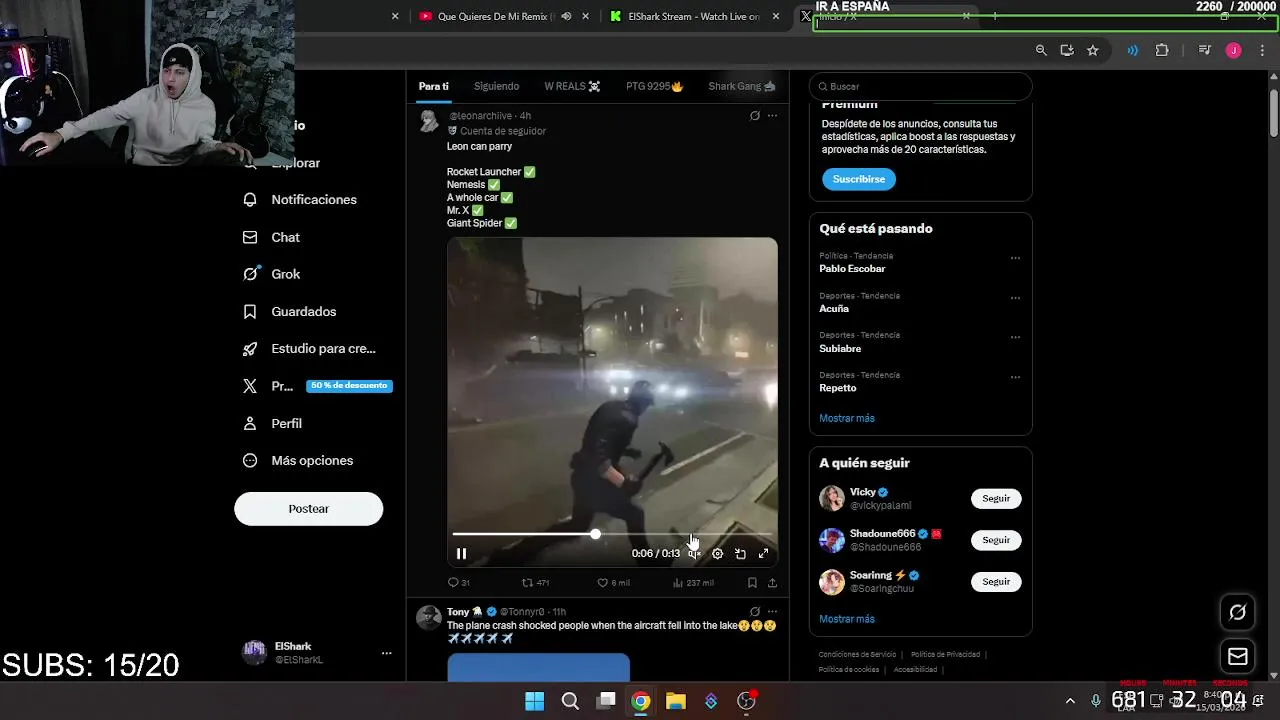Open Chrome extensions puzzle icon
The width and height of the screenshot is (1280, 720).
1162,50
